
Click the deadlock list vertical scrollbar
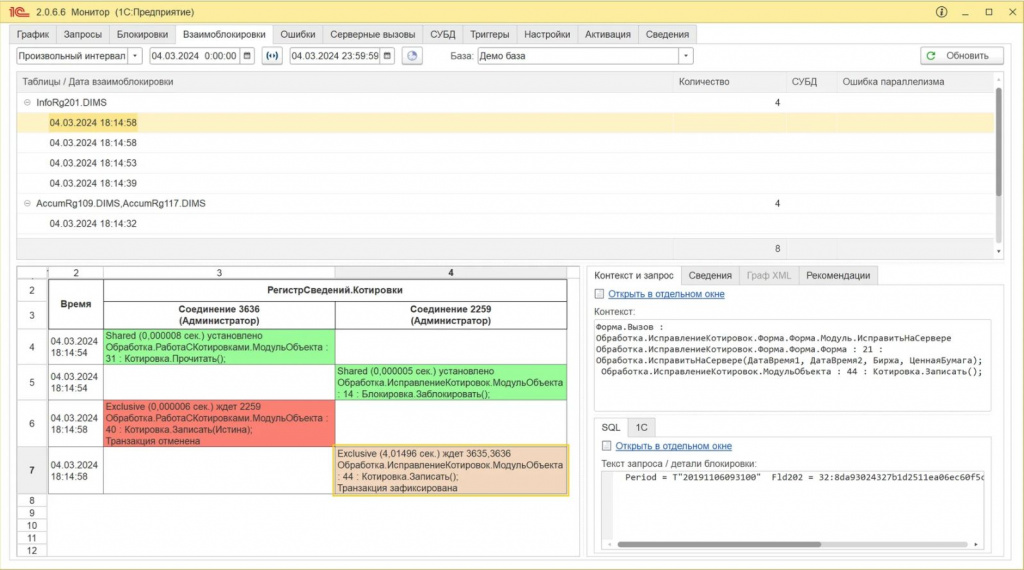click(999, 140)
